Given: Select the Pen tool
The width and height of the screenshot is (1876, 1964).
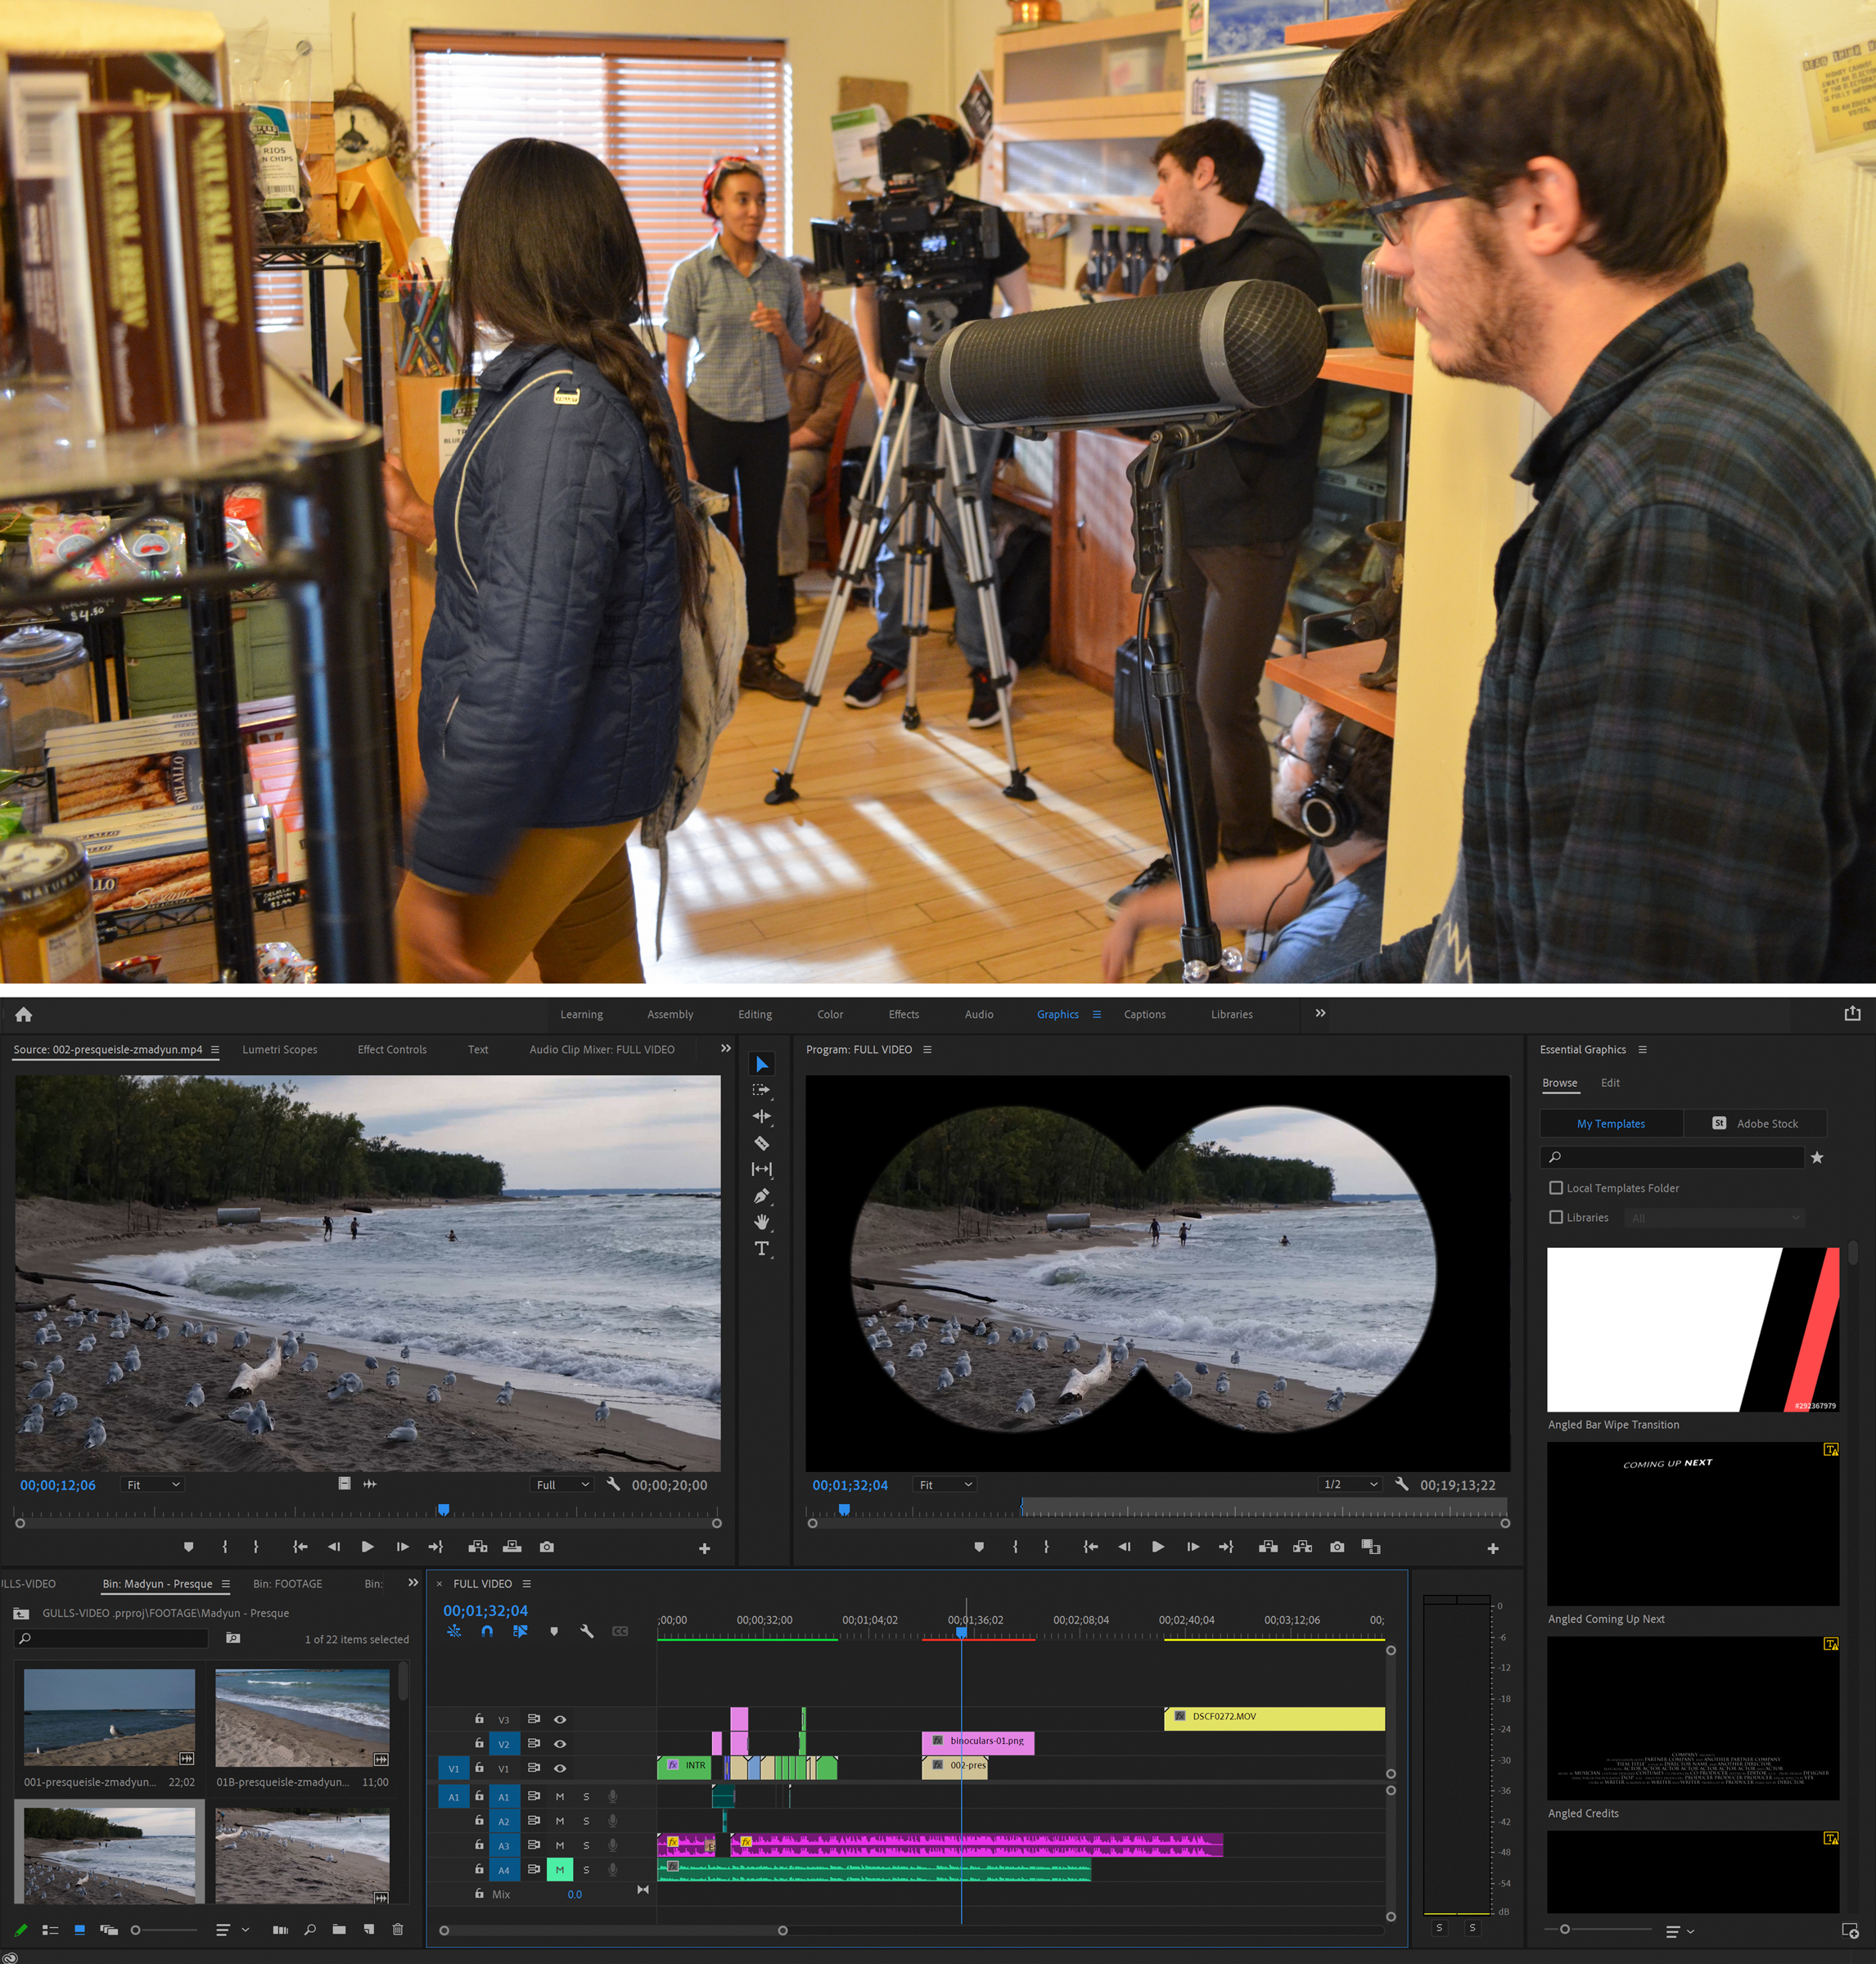Looking at the screenshot, I should [762, 1196].
